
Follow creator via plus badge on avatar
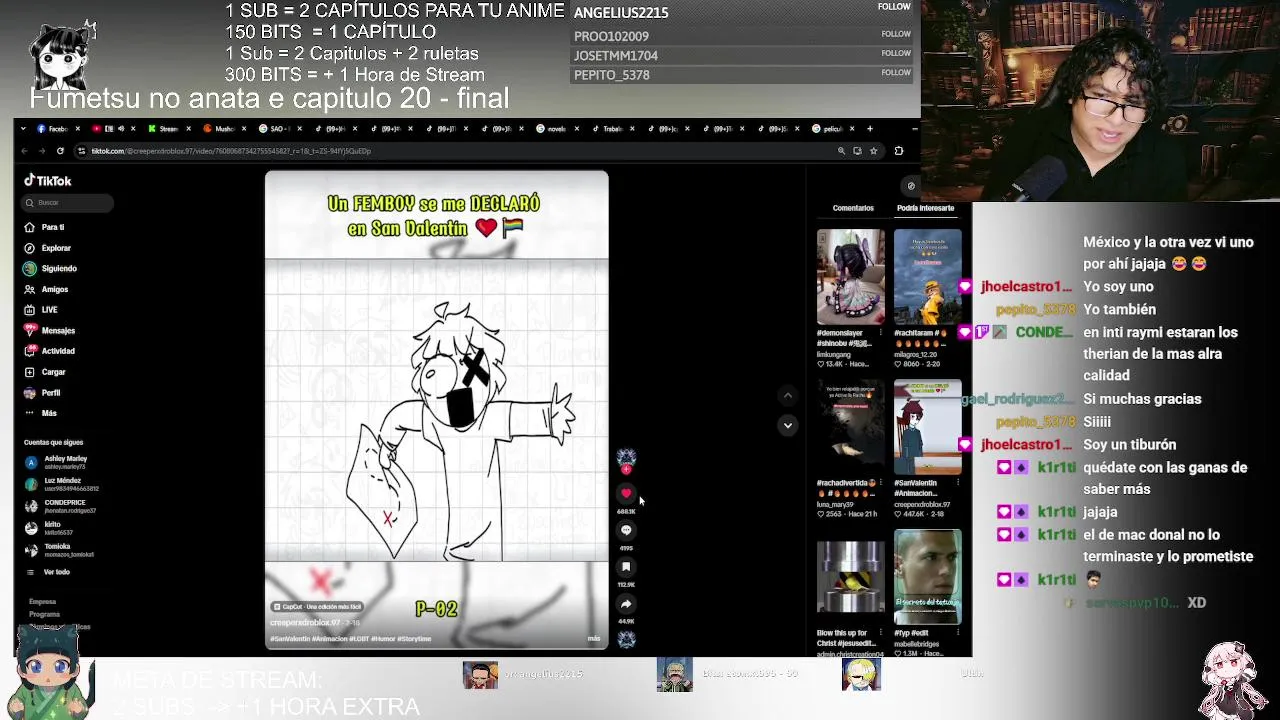pos(626,469)
